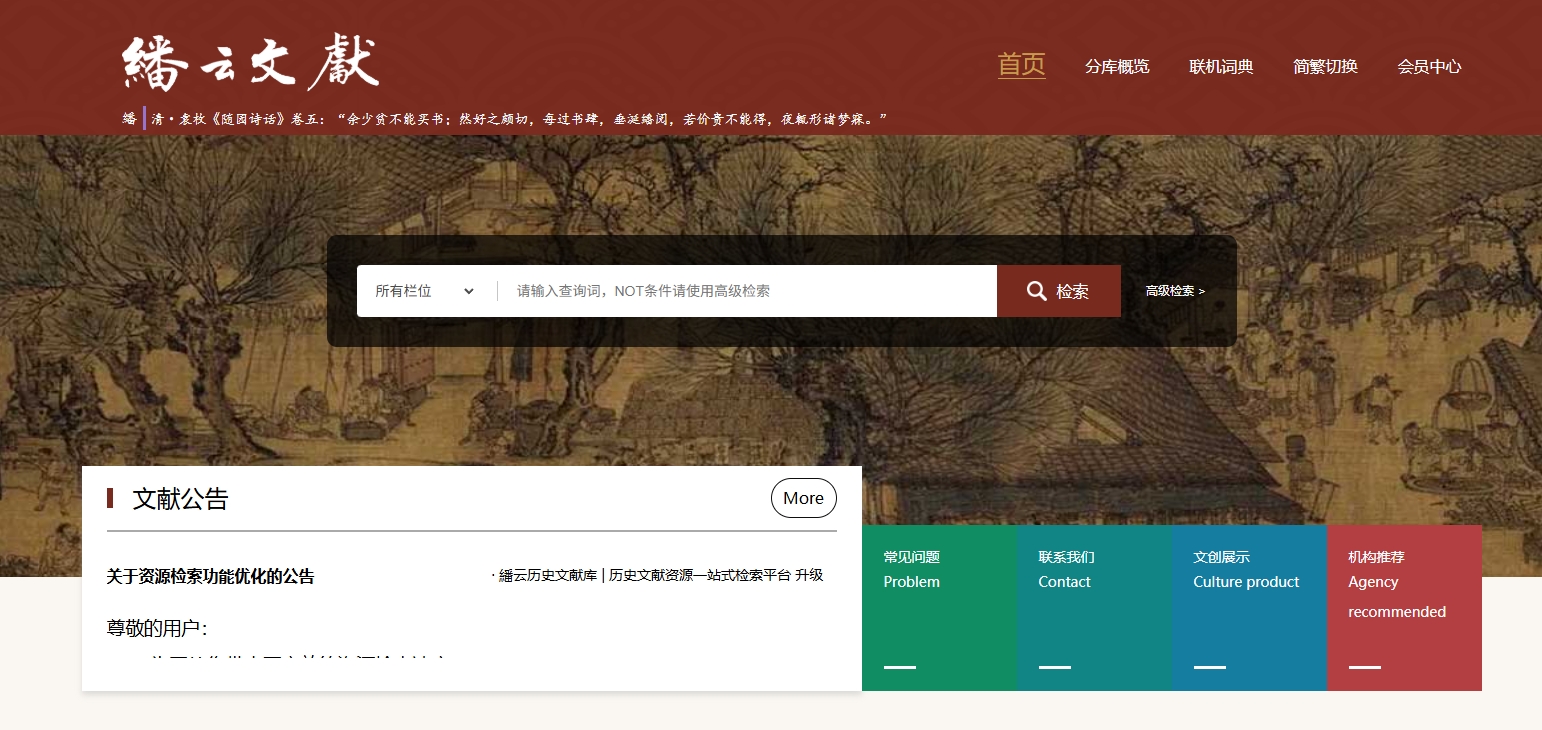Open announcement 关于资源检索功能优化的公告

click(211, 577)
